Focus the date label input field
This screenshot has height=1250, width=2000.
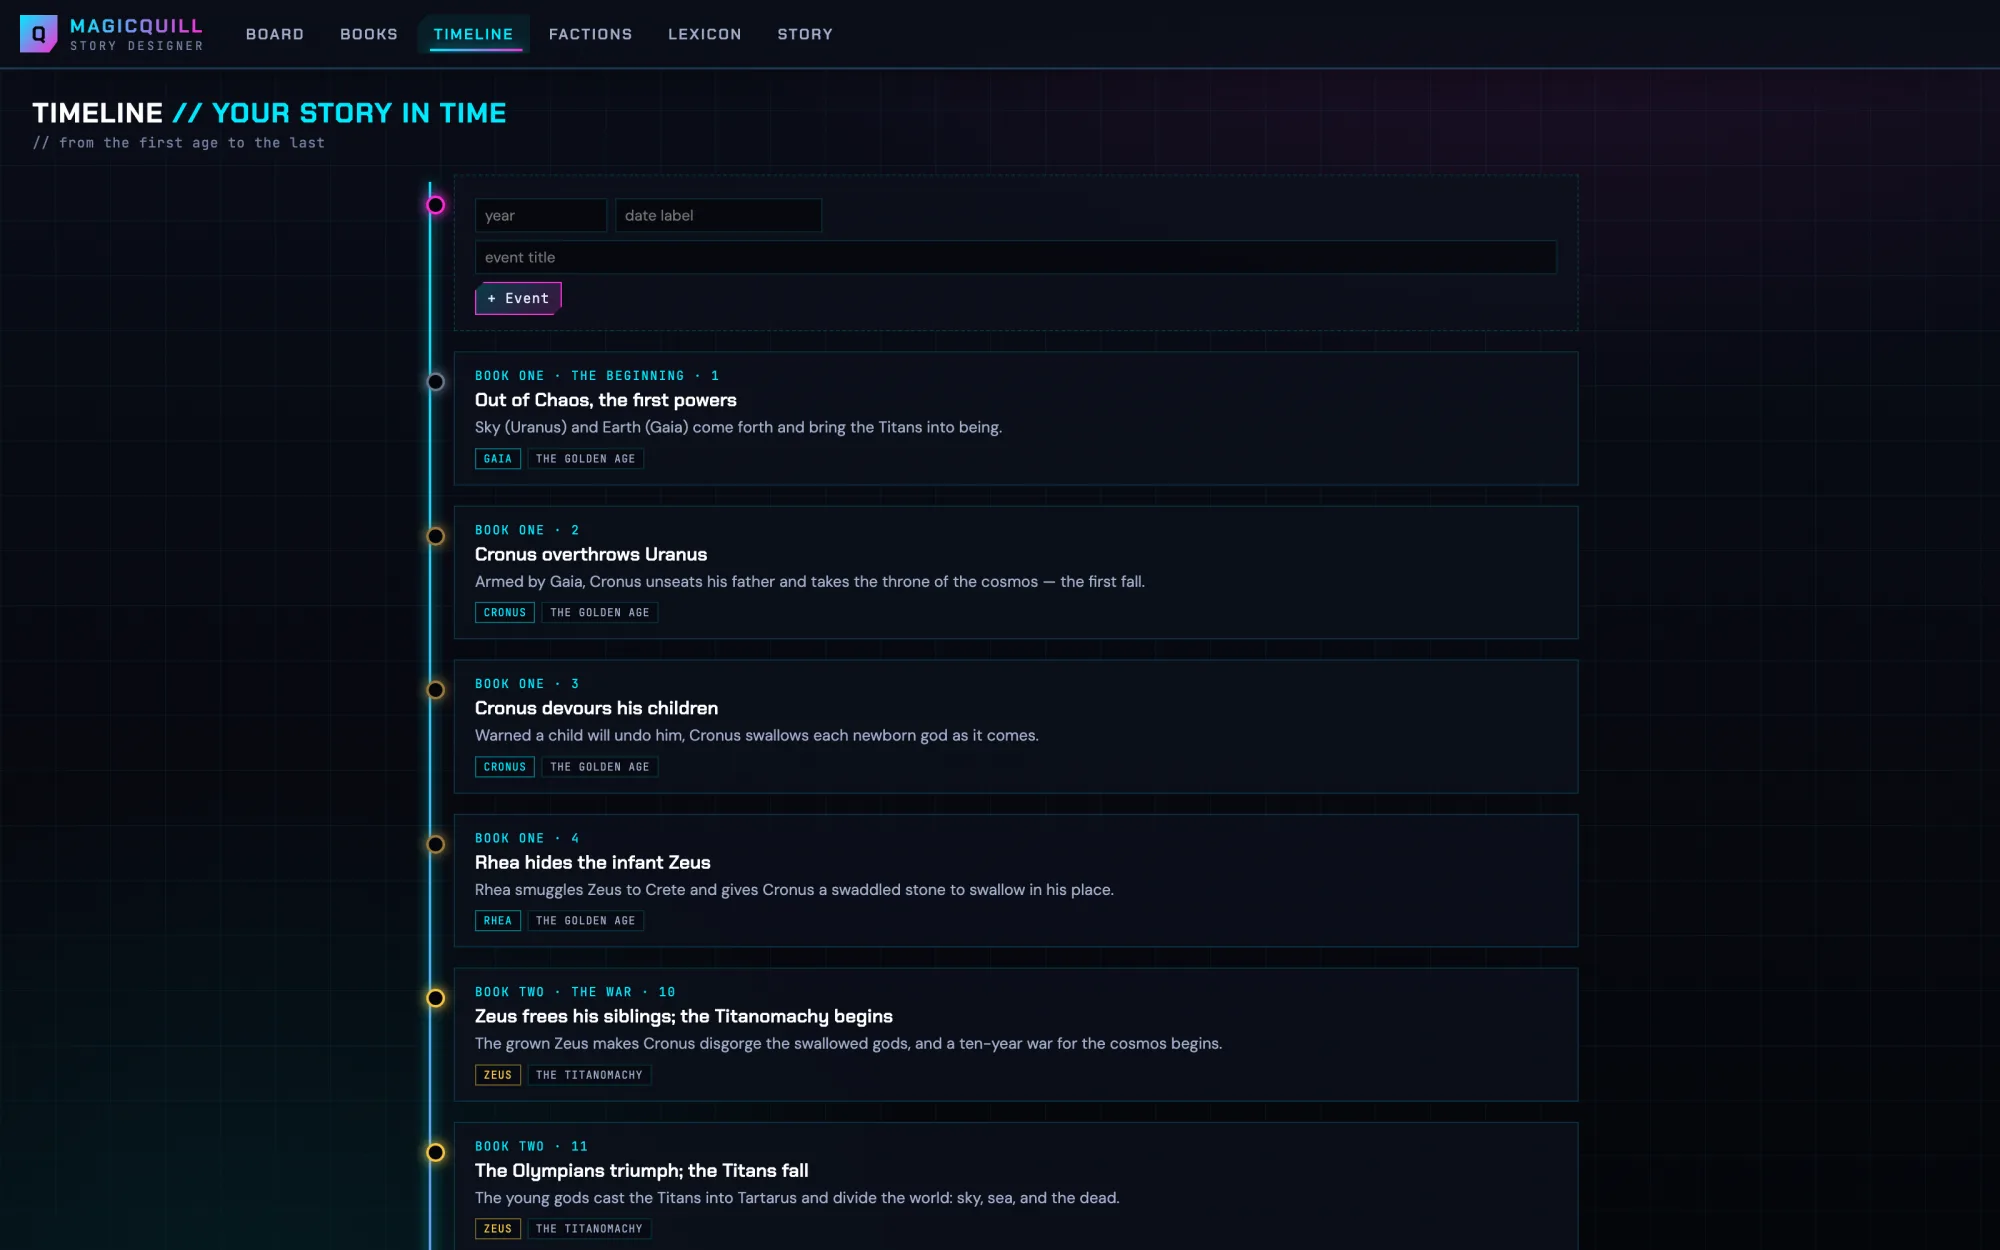[718, 215]
